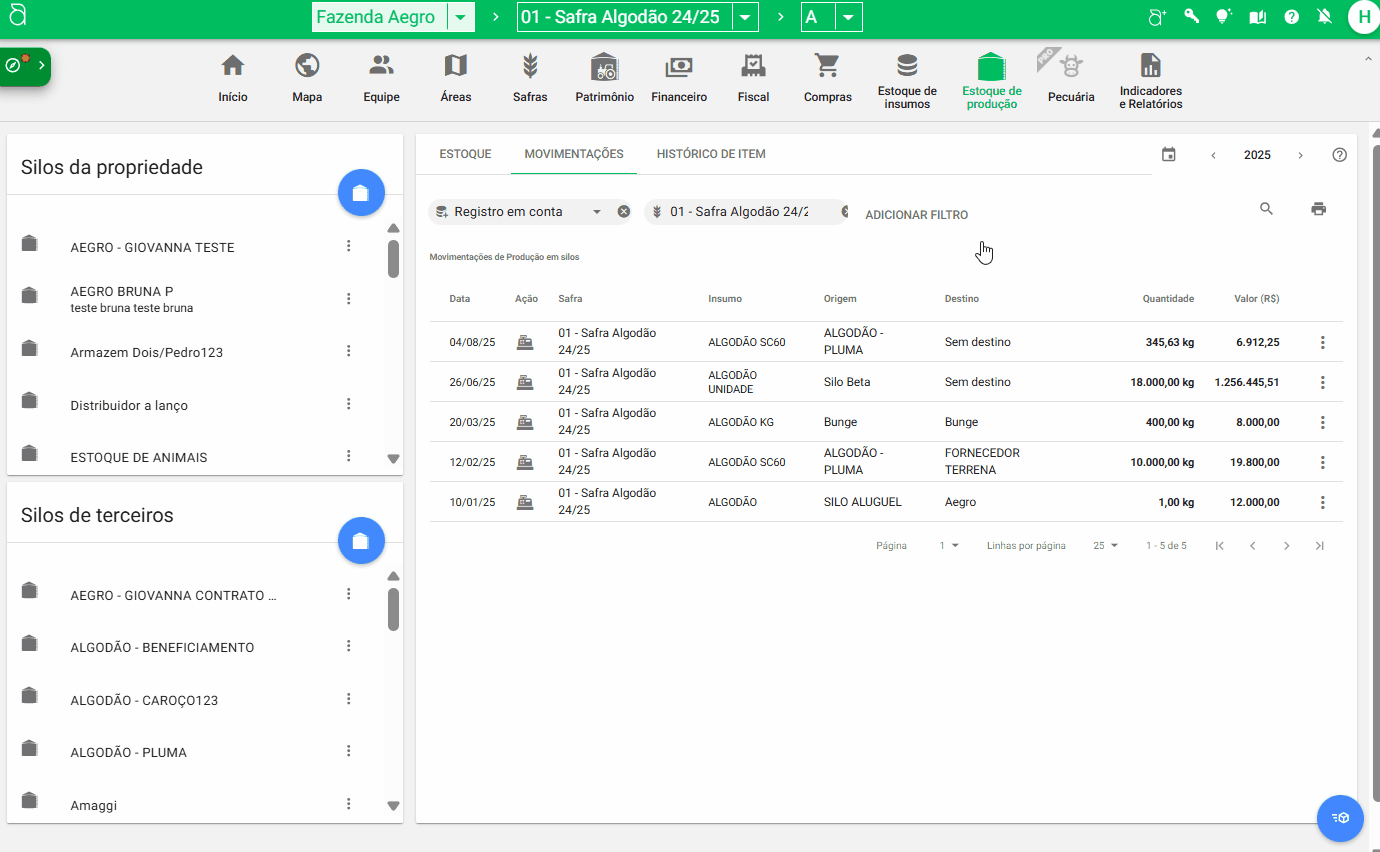Change rows per page dropdown 25
The height and width of the screenshot is (852, 1380).
tap(1105, 546)
